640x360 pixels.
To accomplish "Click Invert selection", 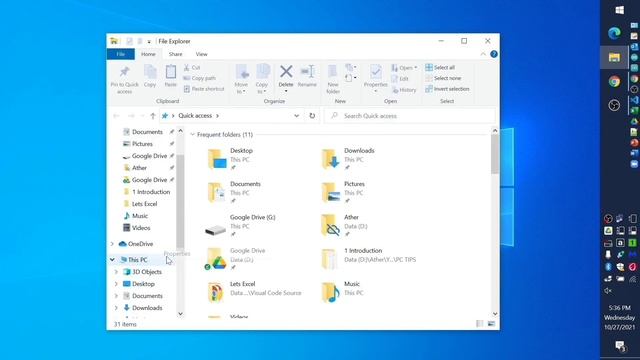I will click(x=447, y=89).
